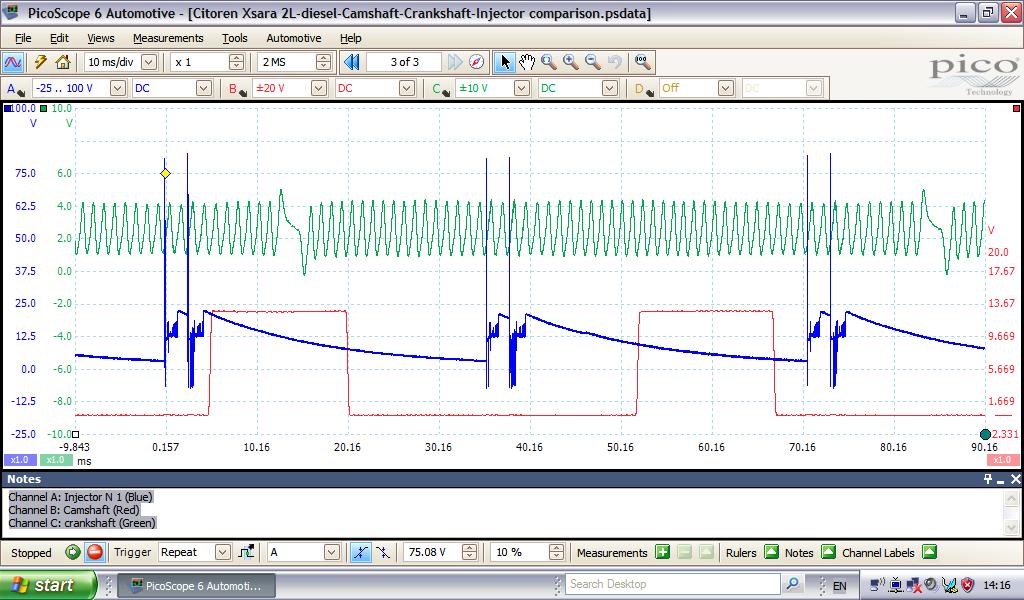Screen dimensions: 1024x600
Task: Open the File menu
Action: [23, 38]
